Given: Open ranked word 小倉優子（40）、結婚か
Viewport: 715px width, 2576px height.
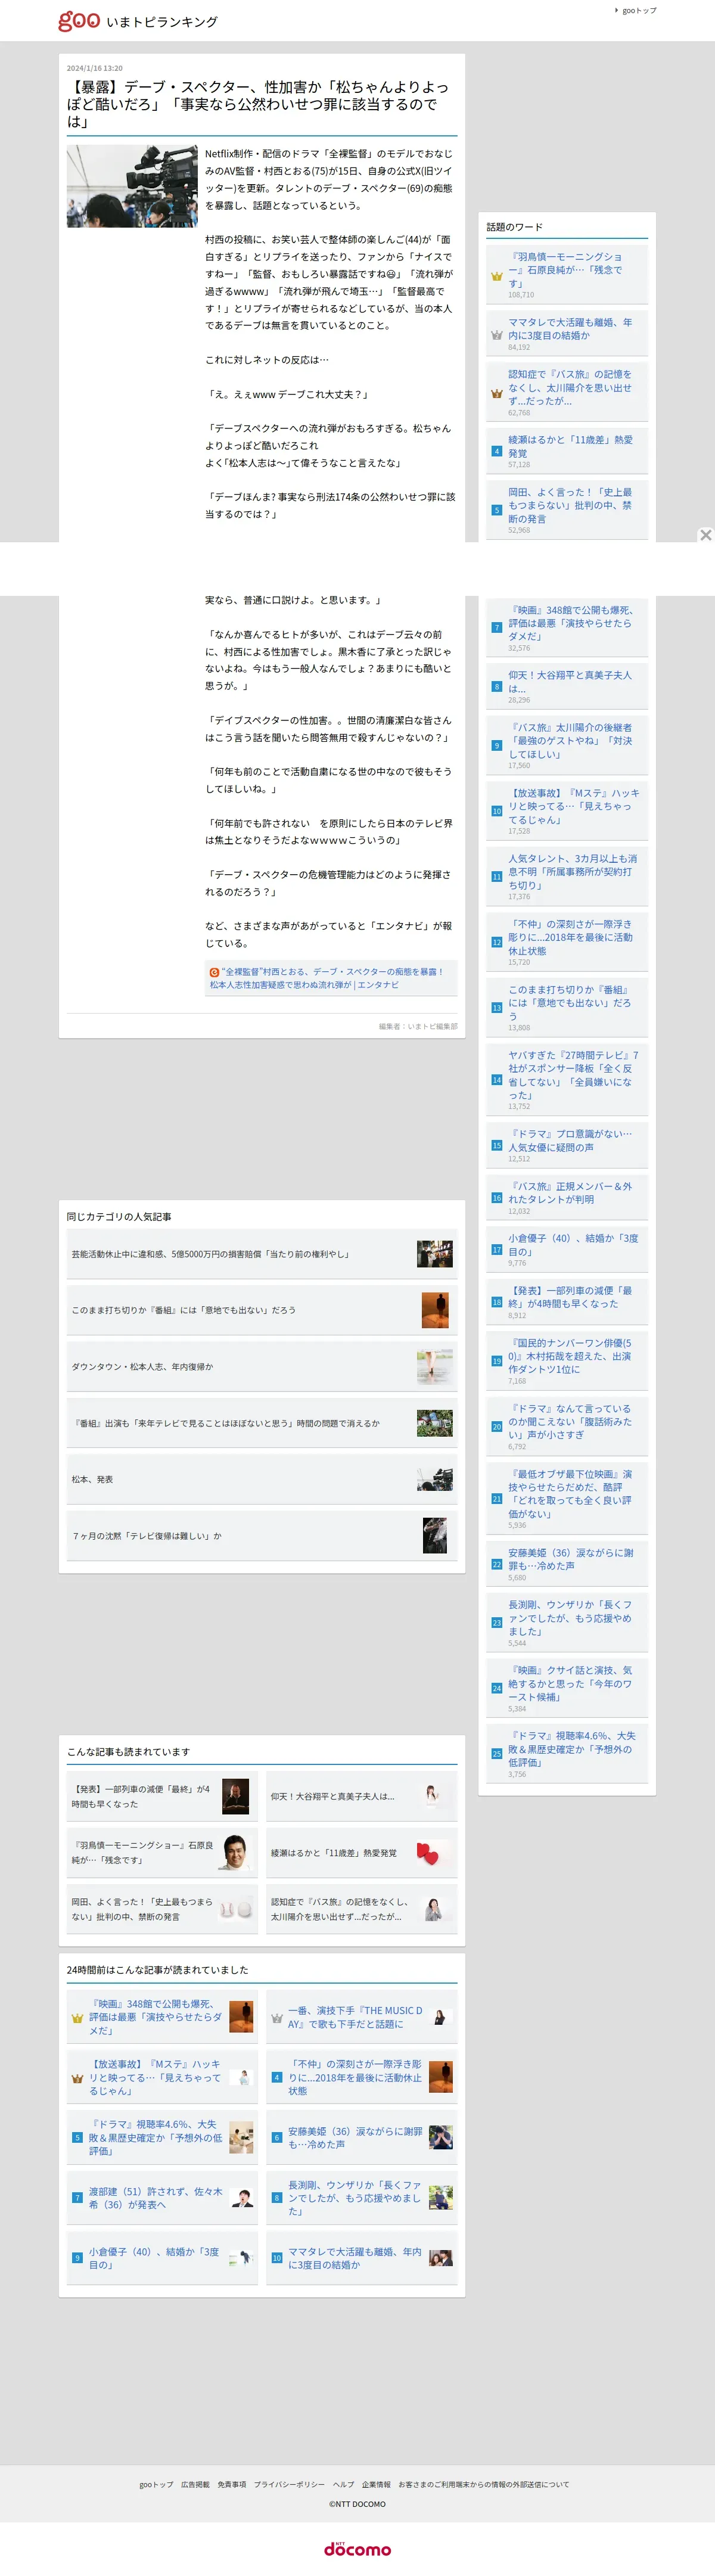Looking at the screenshot, I should click(573, 1245).
